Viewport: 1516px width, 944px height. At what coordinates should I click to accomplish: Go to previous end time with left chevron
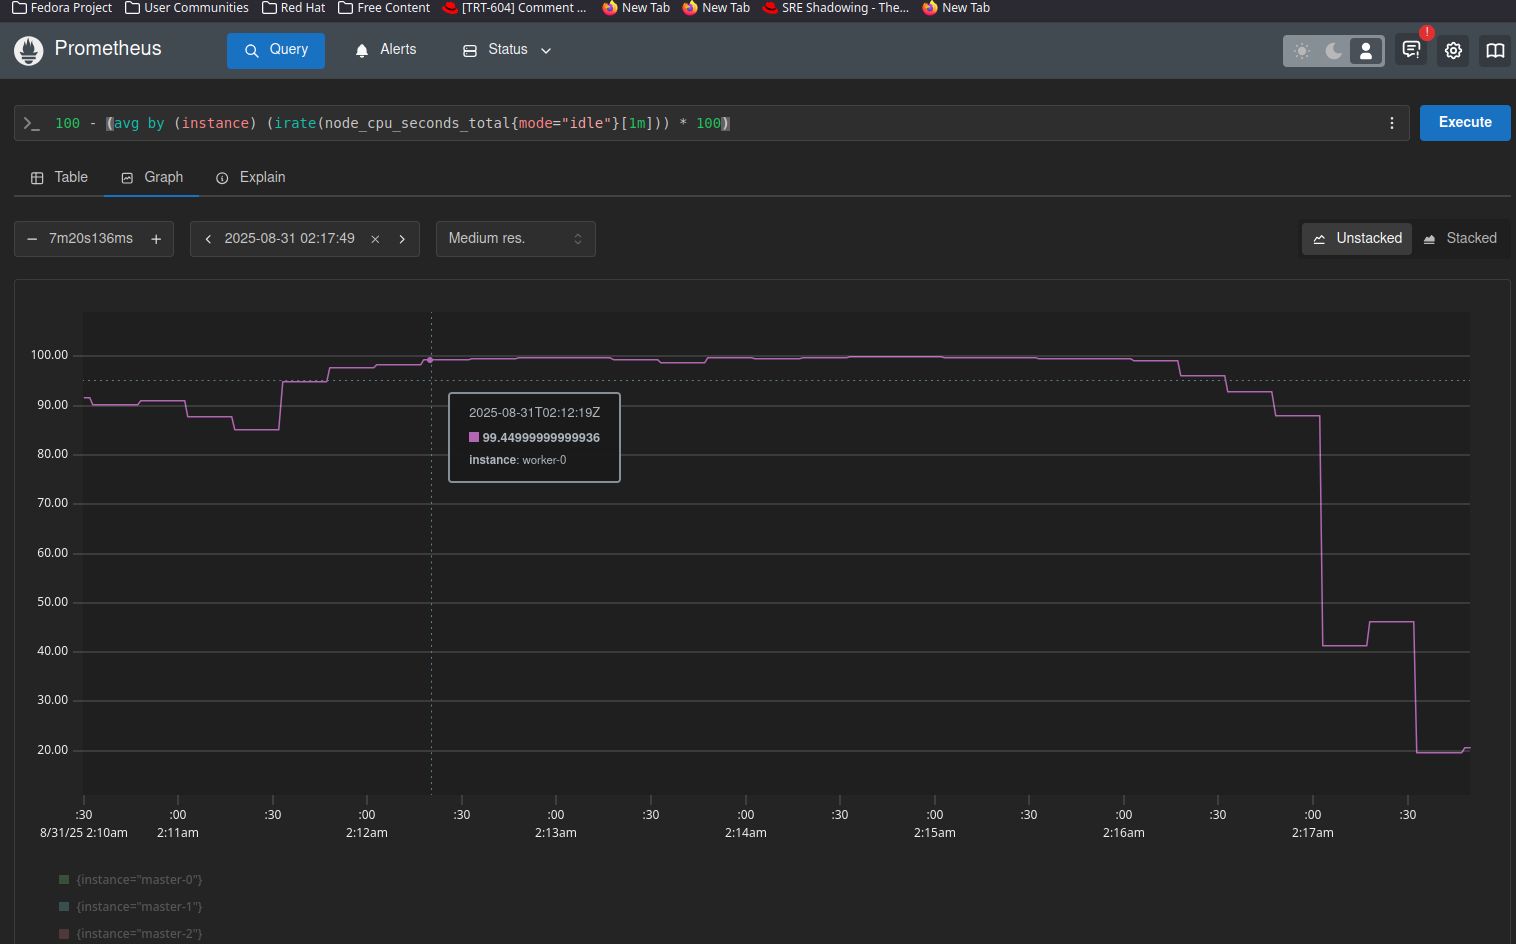pyautogui.click(x=208, y=239)
